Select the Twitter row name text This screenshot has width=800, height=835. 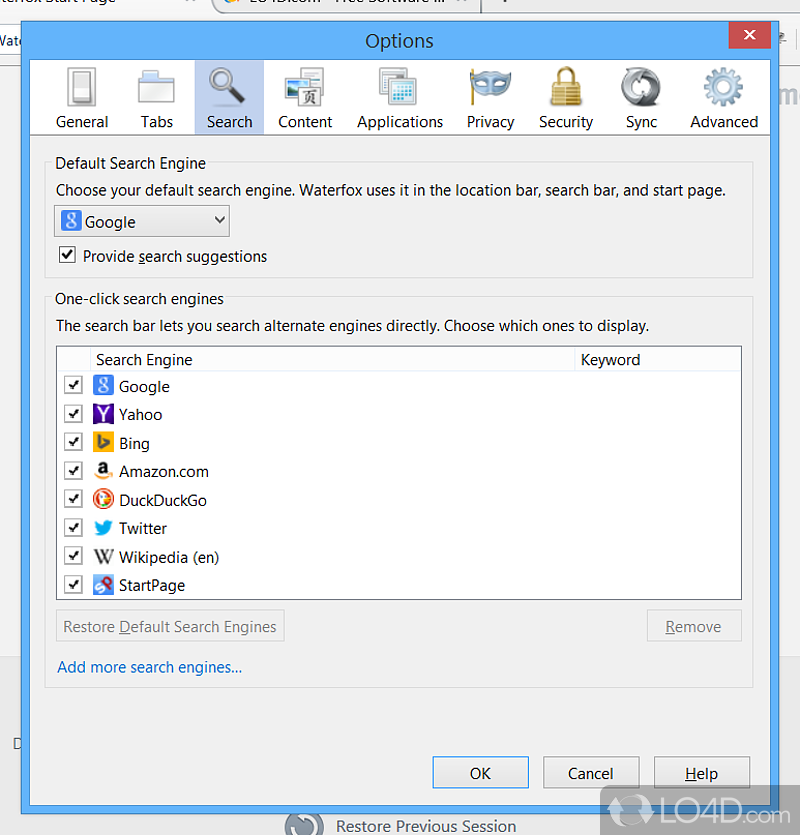[143, 529]
